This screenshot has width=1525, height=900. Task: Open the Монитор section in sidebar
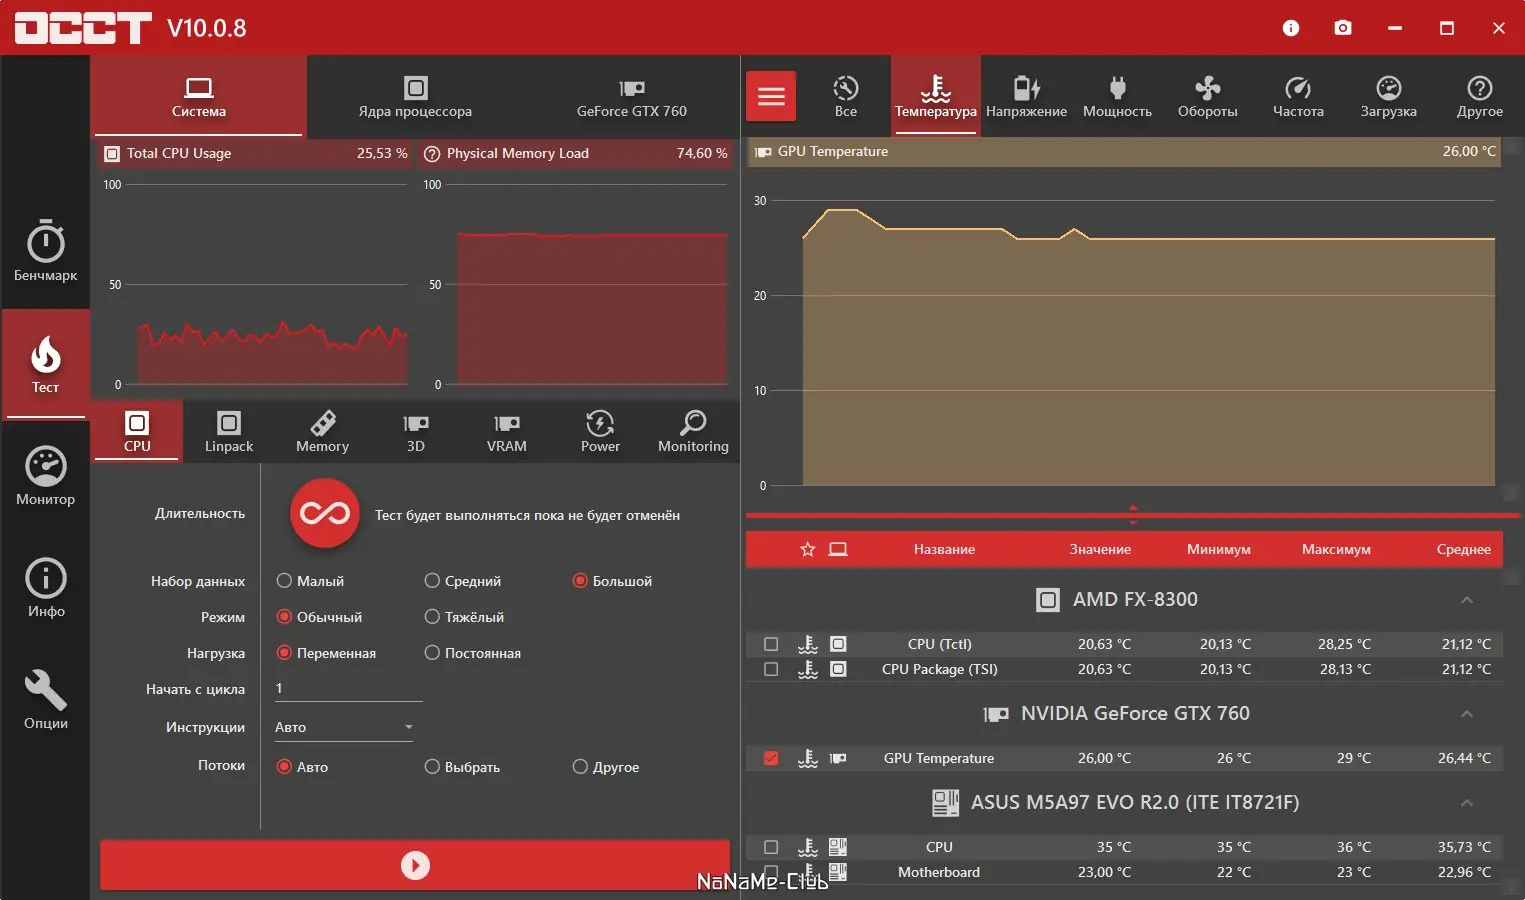[x=45, y=476]
